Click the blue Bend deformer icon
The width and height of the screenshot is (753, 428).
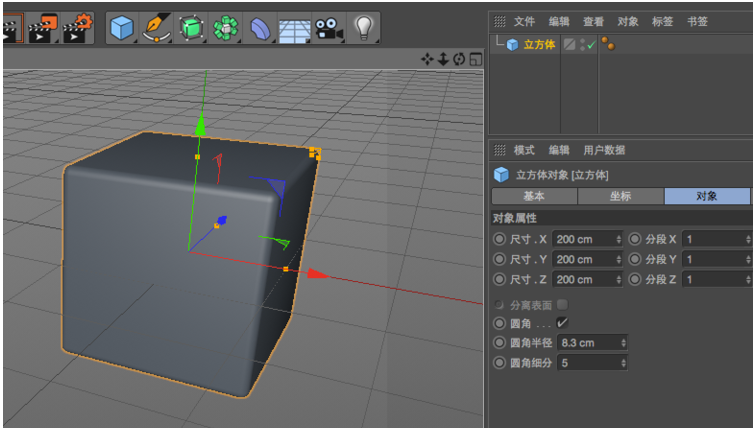click(260, 28)
